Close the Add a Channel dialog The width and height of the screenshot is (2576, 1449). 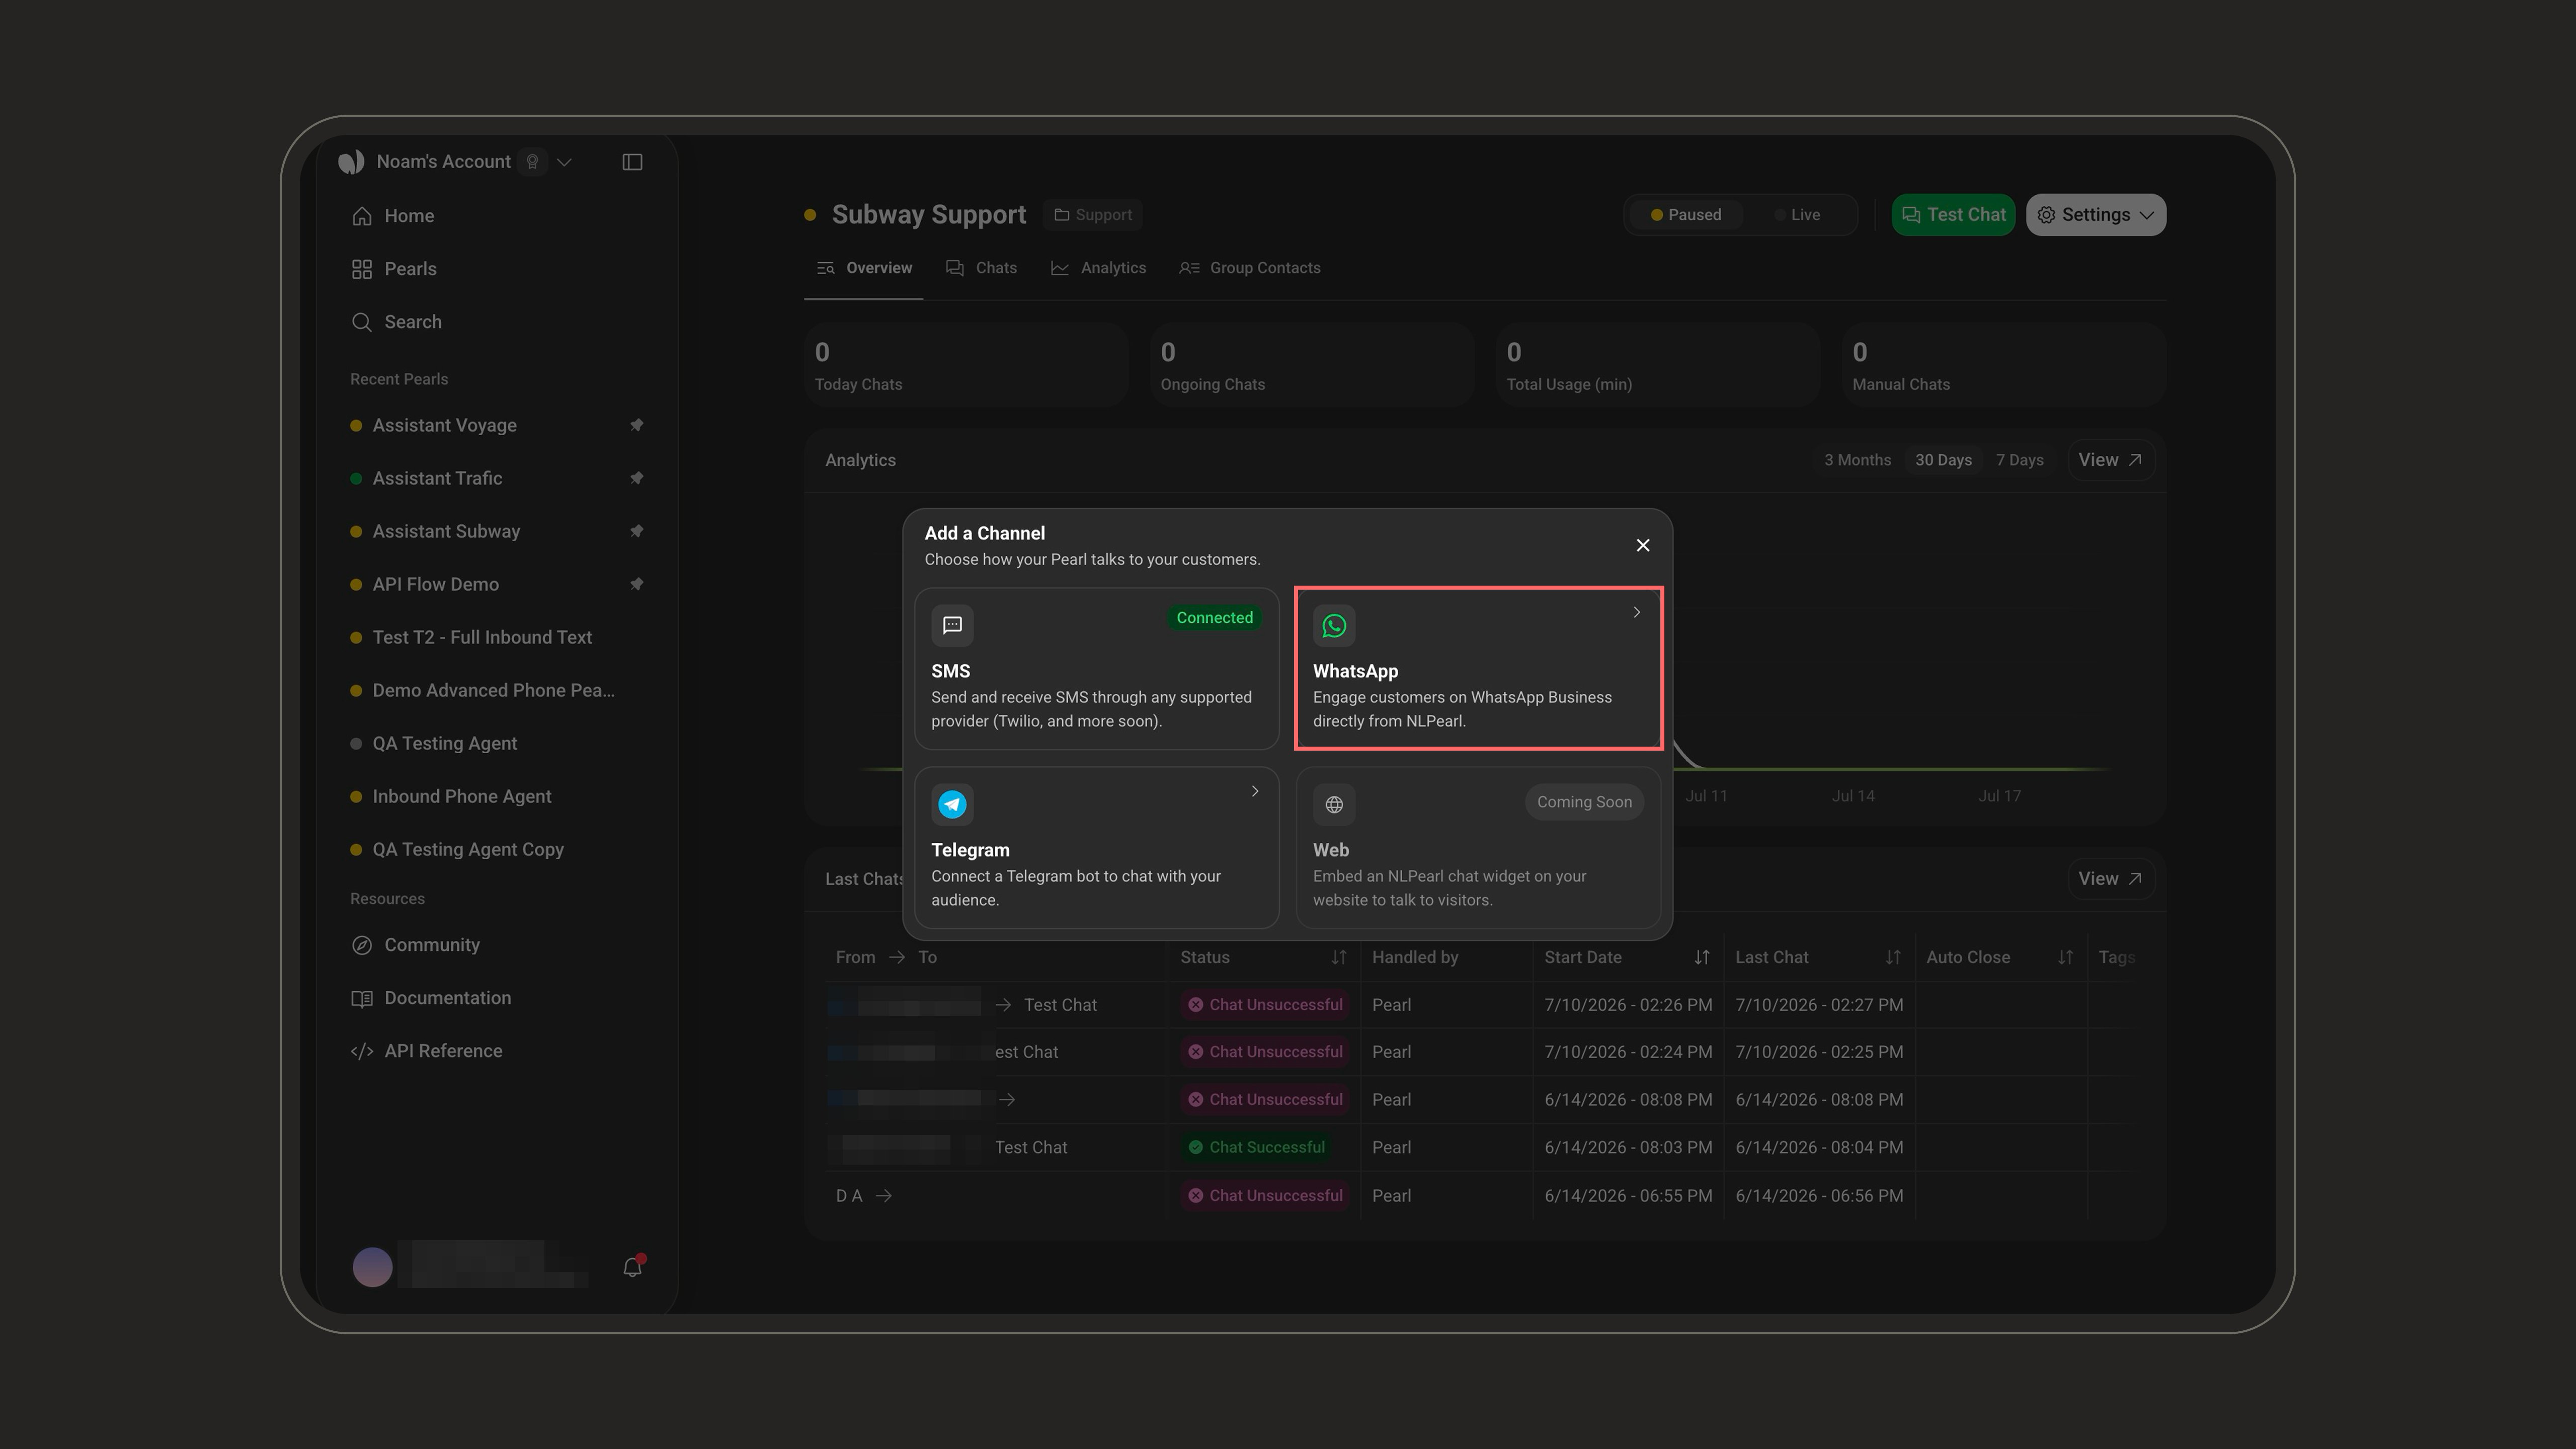[1642, 545]
